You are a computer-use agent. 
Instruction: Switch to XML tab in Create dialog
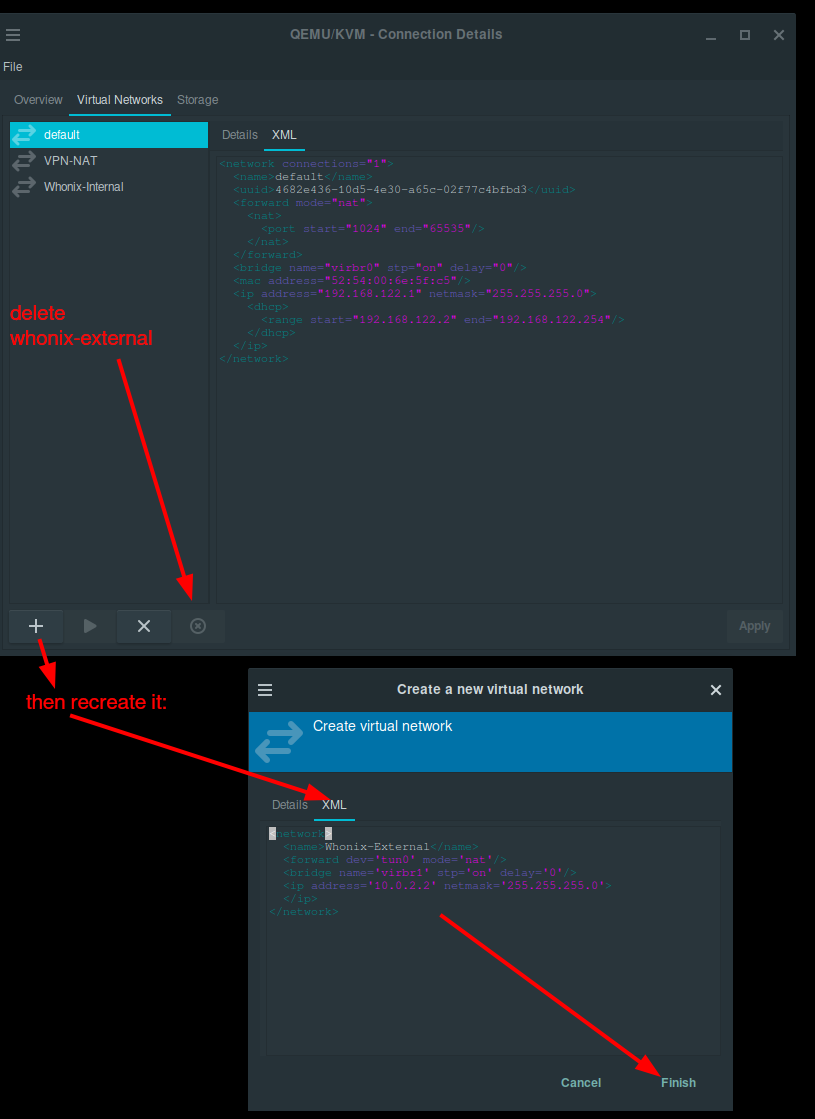tap(334, 804)
